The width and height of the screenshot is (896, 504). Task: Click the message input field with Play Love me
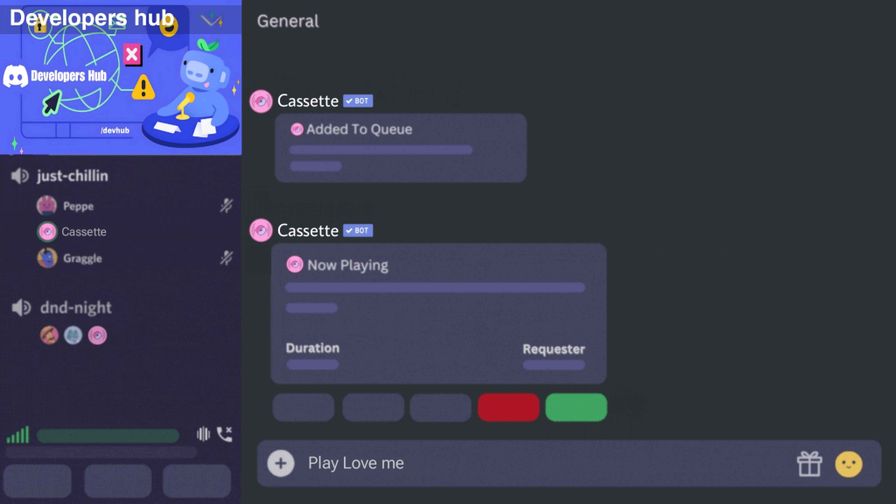click(569, 463)
